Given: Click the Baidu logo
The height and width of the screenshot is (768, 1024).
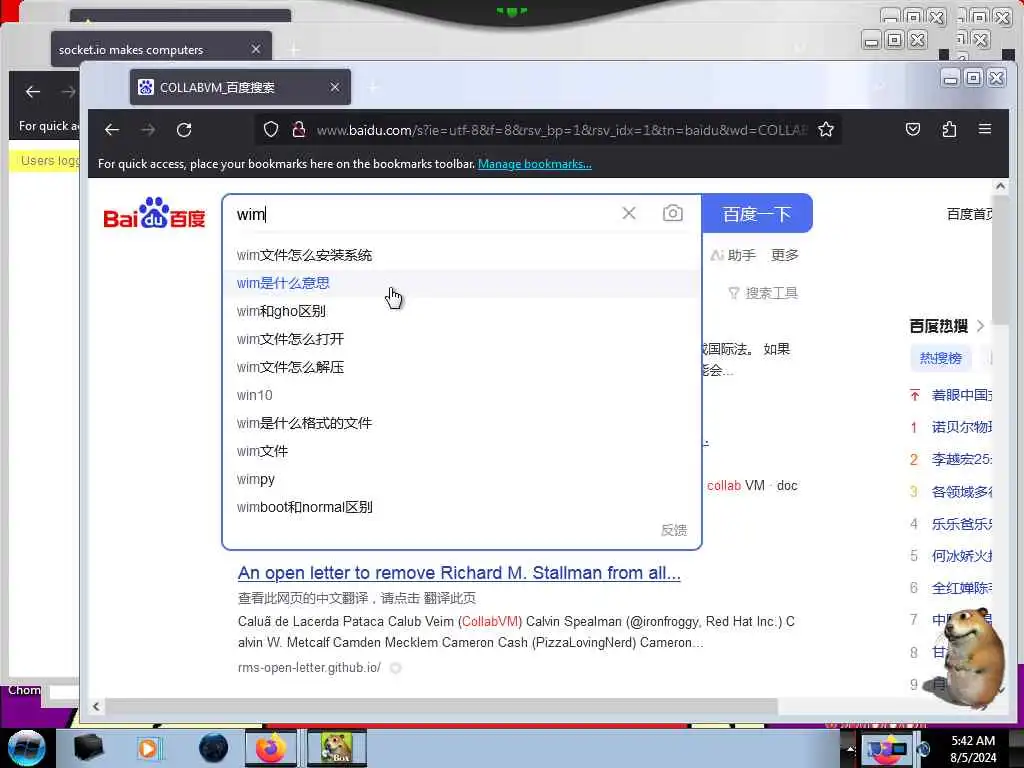Looking at the screenshot, I should click(154, 213).
